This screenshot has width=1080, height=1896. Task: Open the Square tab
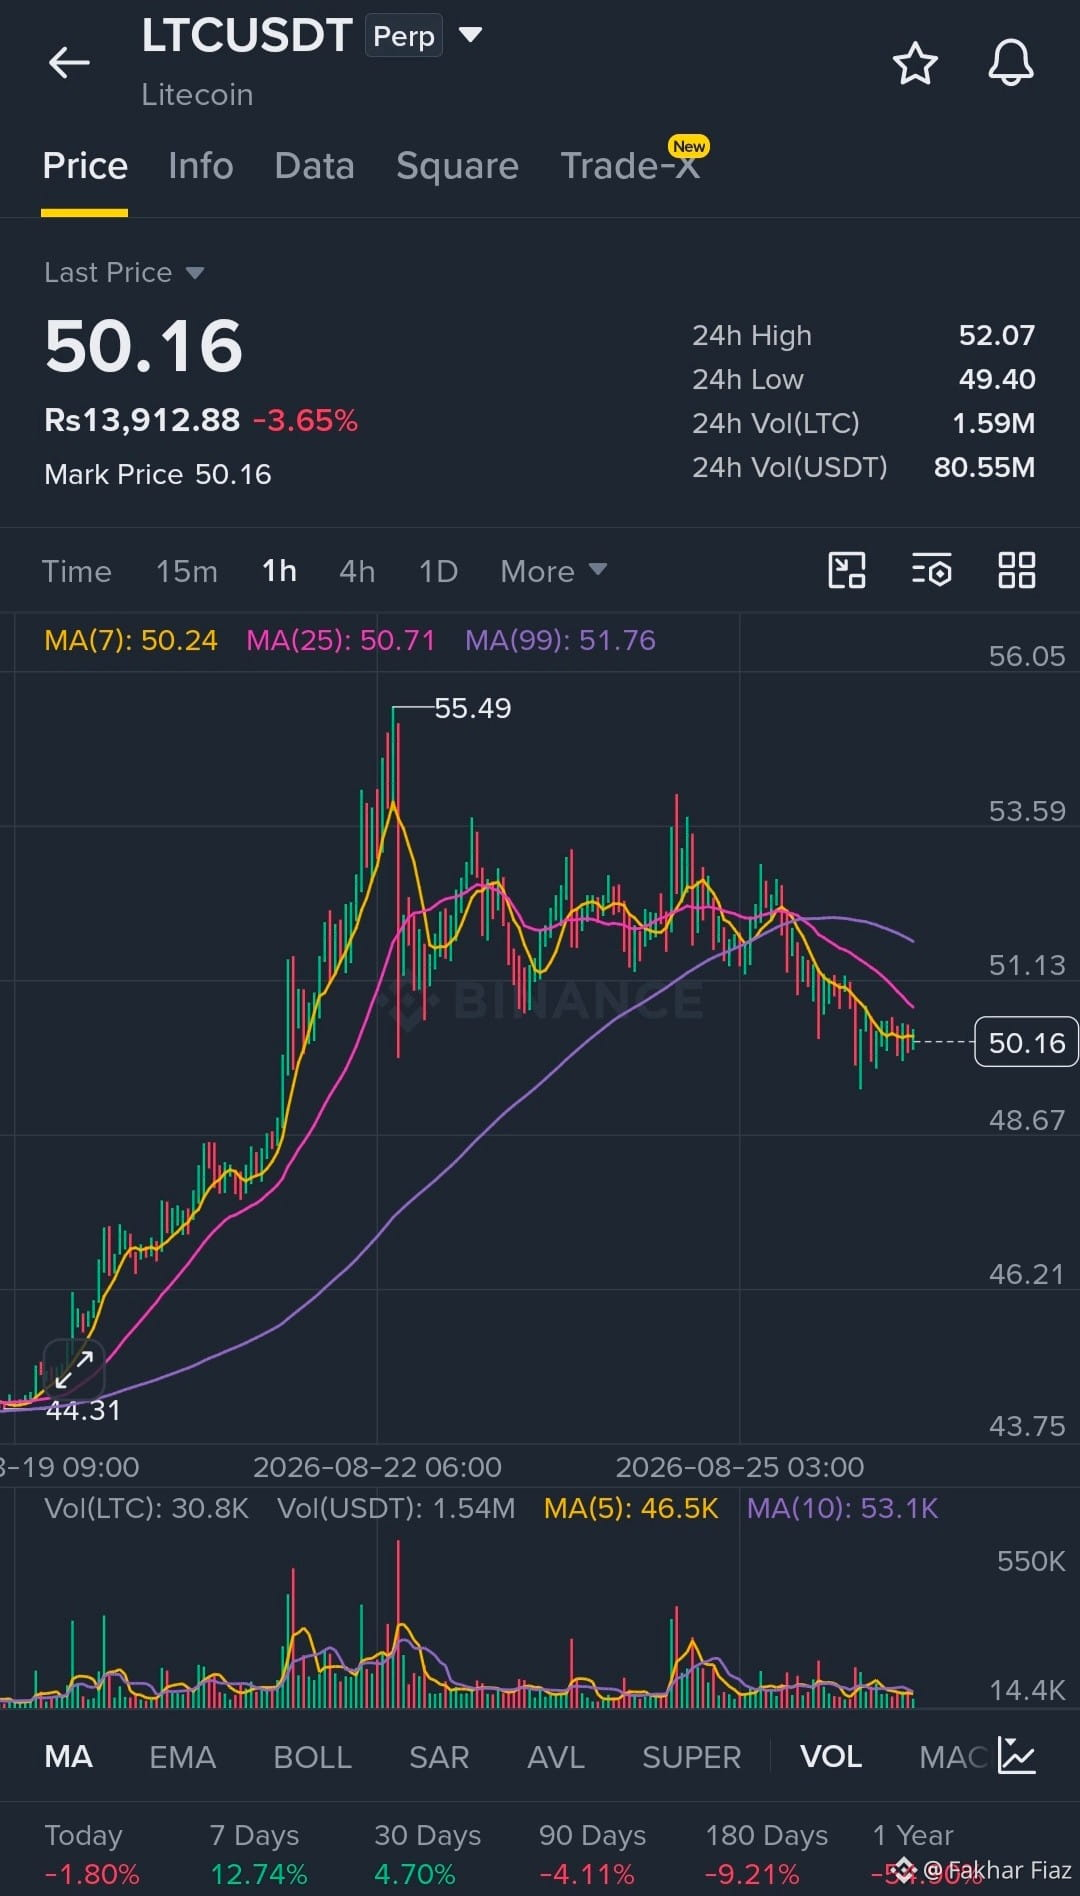click(457, 166)
